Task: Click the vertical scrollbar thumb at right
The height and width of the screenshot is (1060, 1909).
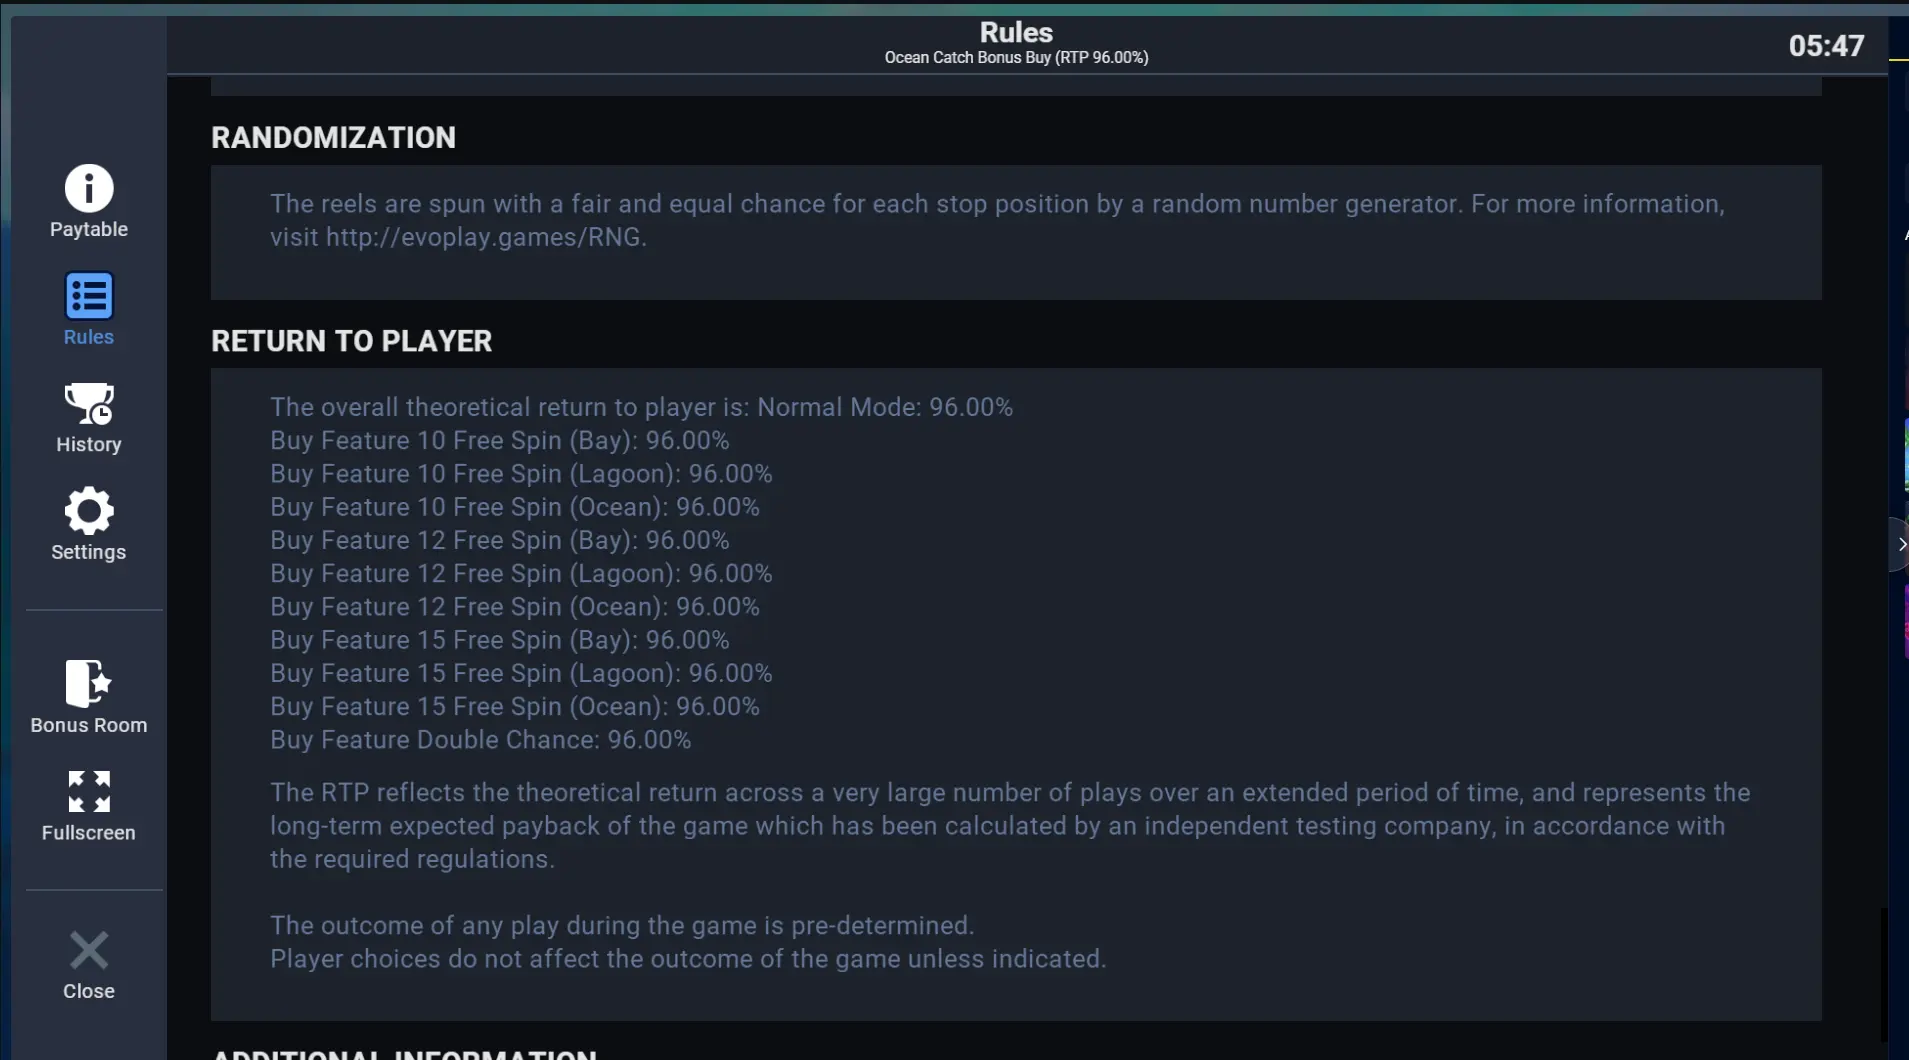Action: point(1884,975)
